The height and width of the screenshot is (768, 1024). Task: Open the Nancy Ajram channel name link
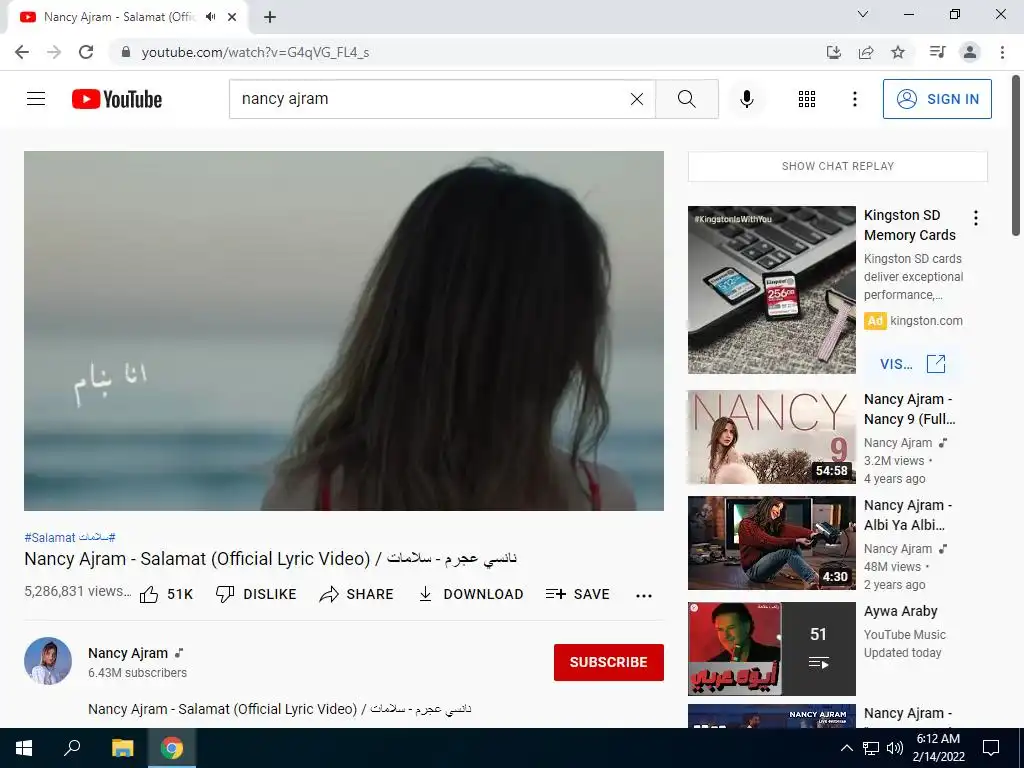(x=128, y=653)
